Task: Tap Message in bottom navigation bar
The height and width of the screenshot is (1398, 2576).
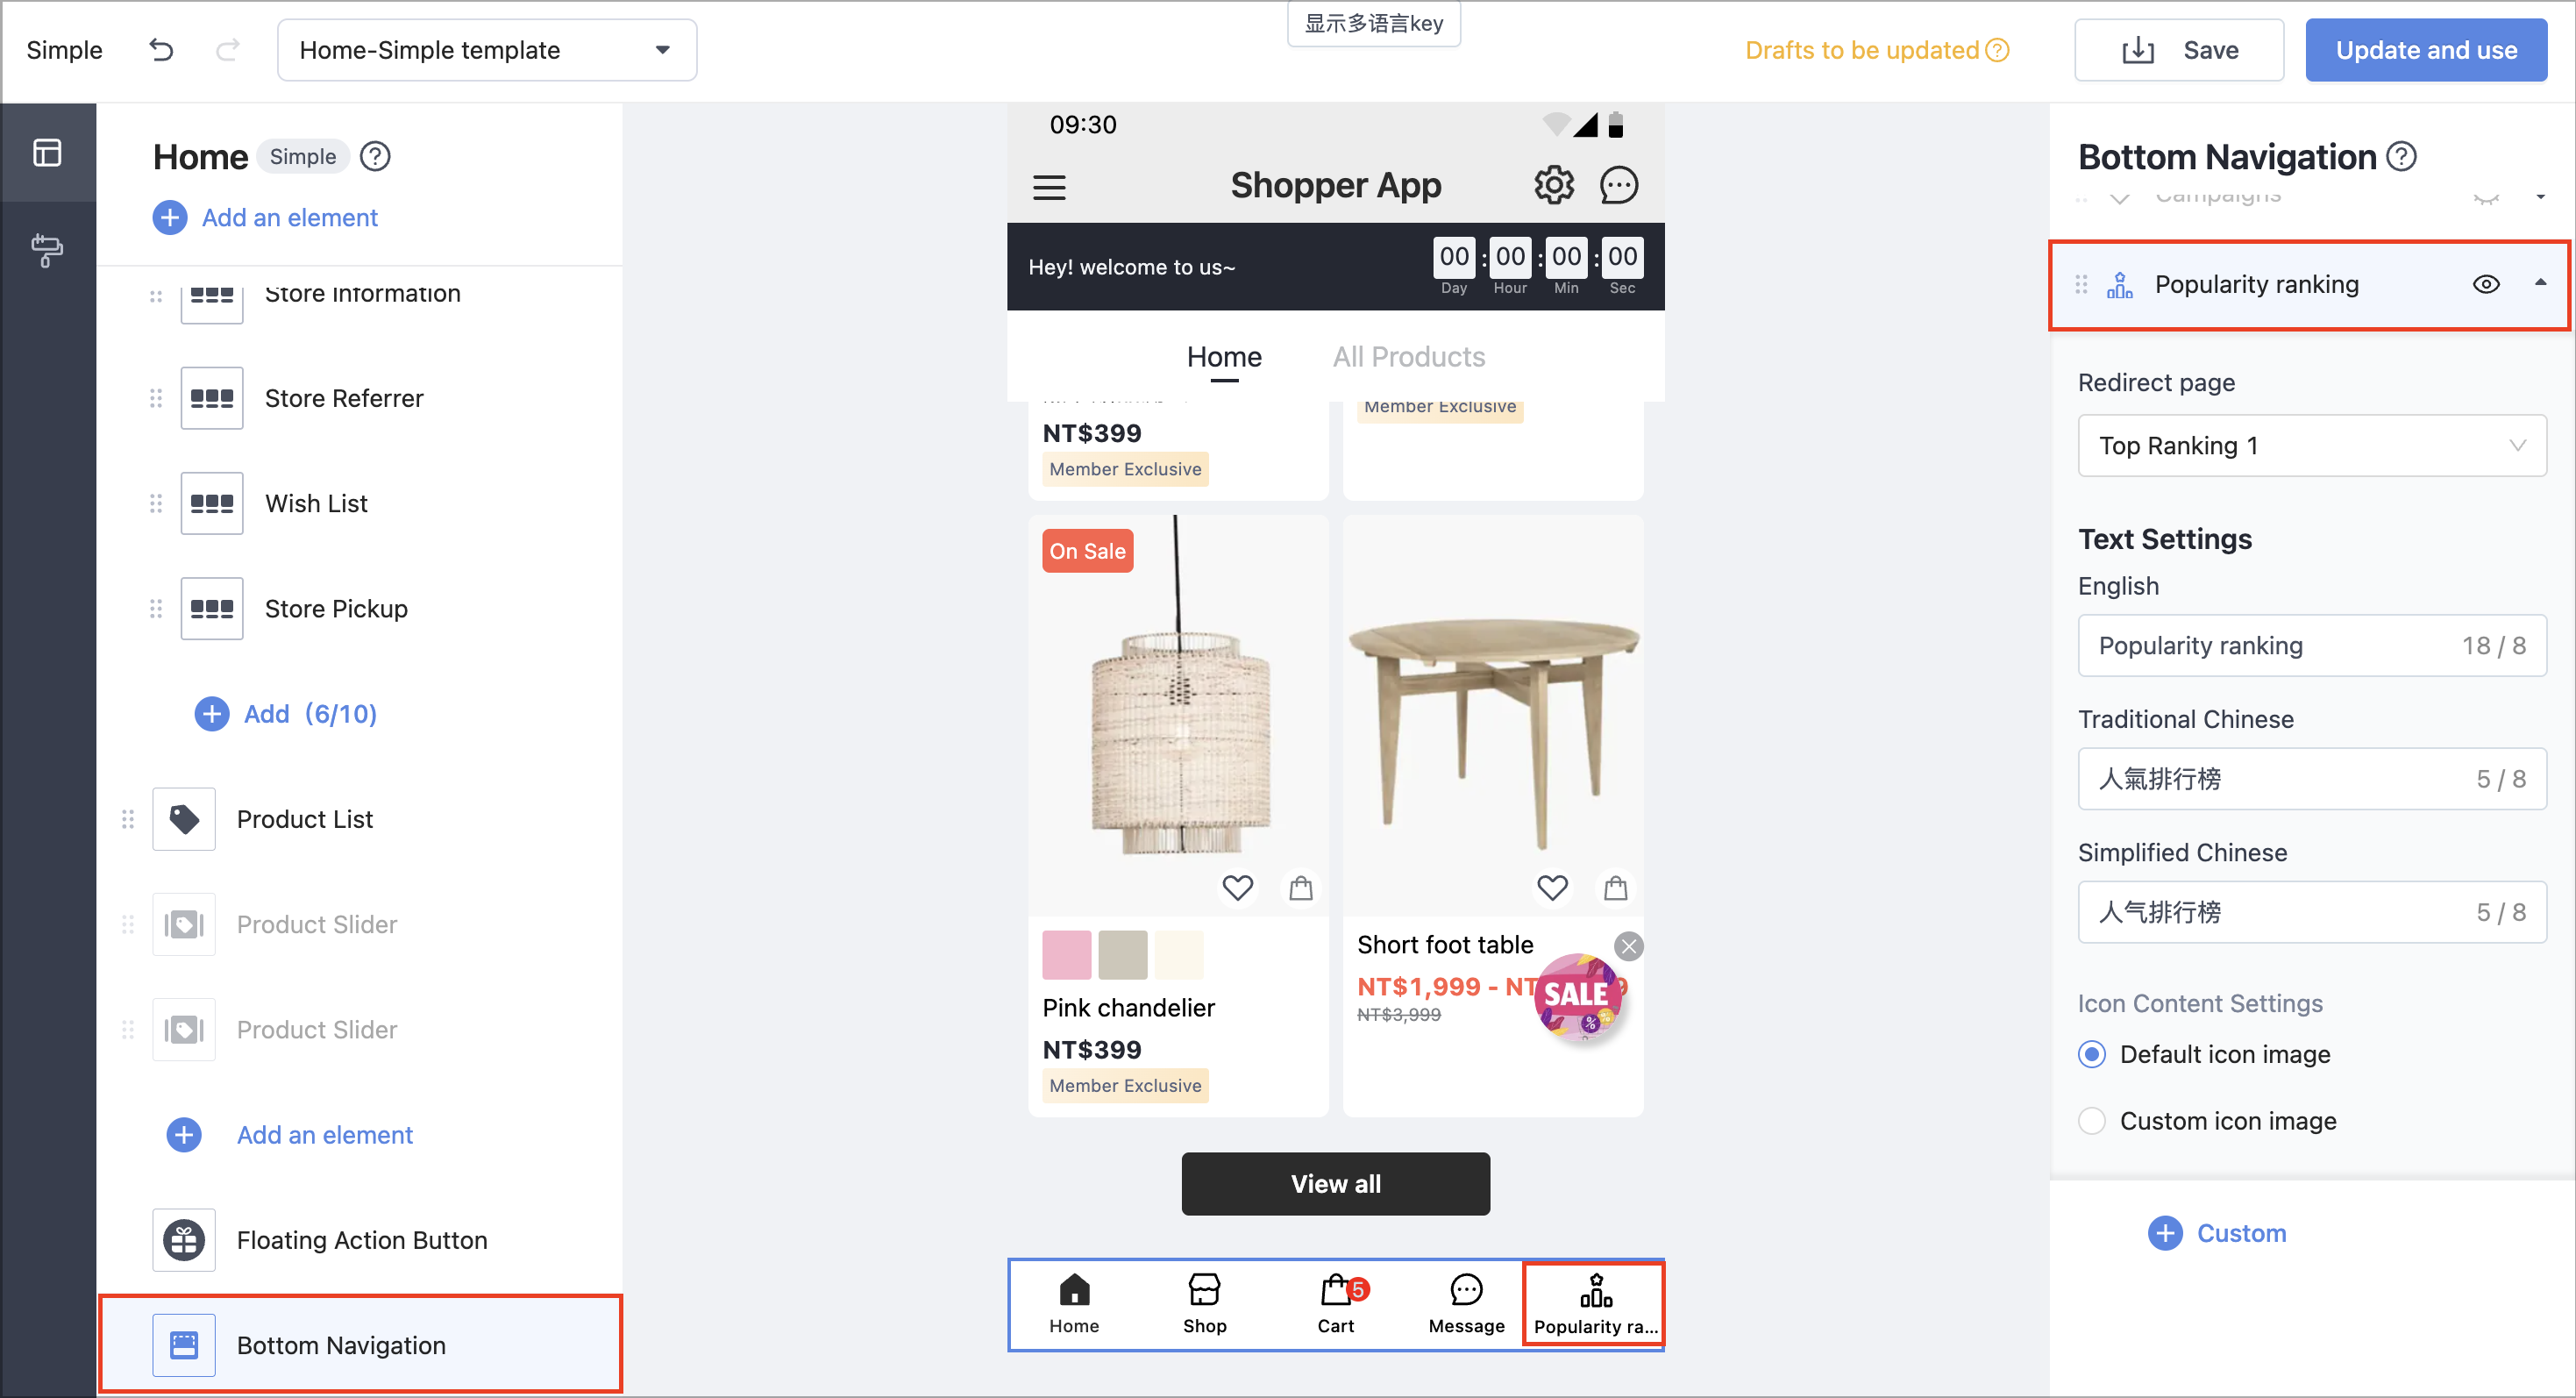Action: tap(1466, 1305)
